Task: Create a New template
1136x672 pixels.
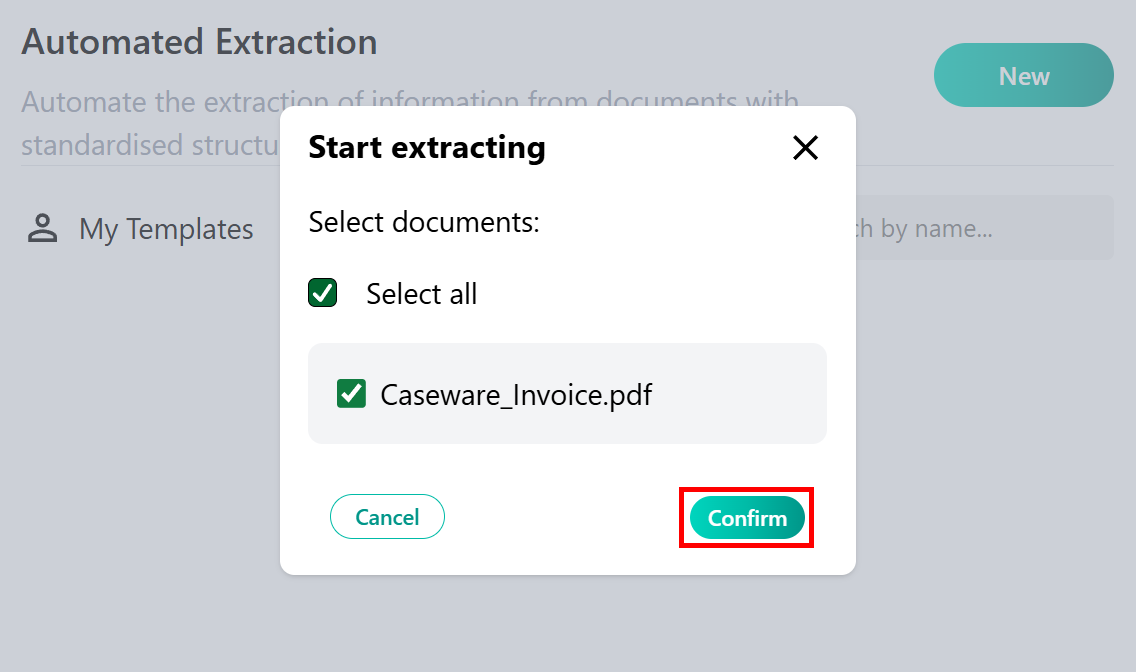Action: [x=1023, y=76]
